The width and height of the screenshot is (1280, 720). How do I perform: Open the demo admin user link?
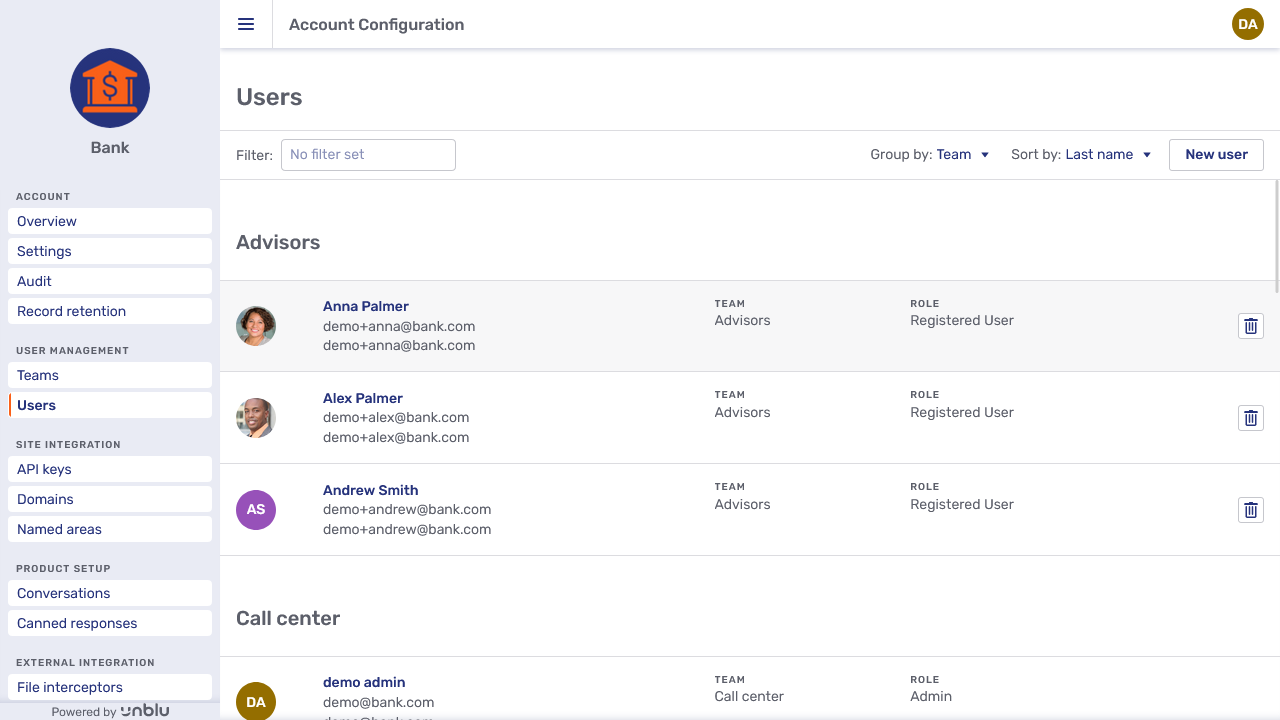(364, 682)
